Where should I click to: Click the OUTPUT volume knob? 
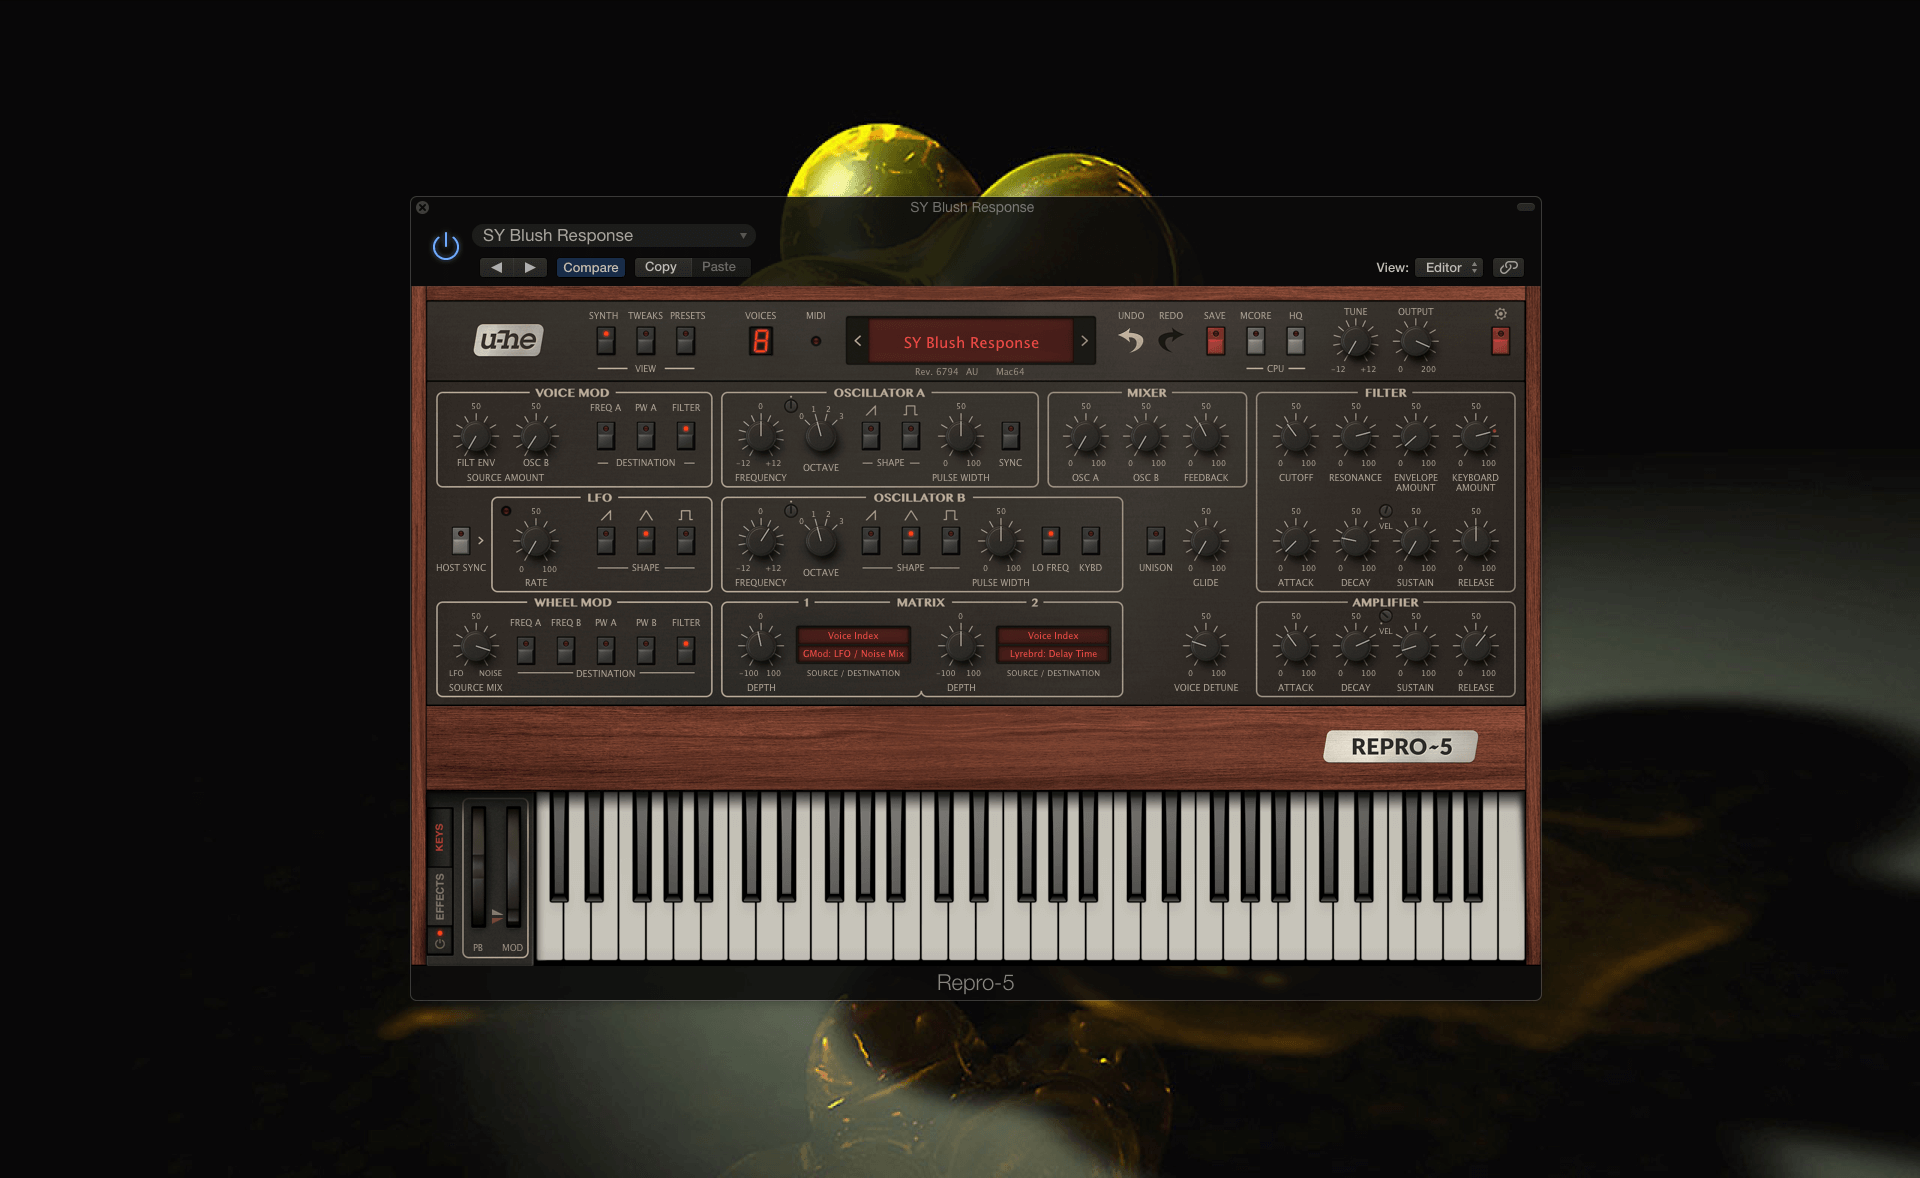(1415, 342)
